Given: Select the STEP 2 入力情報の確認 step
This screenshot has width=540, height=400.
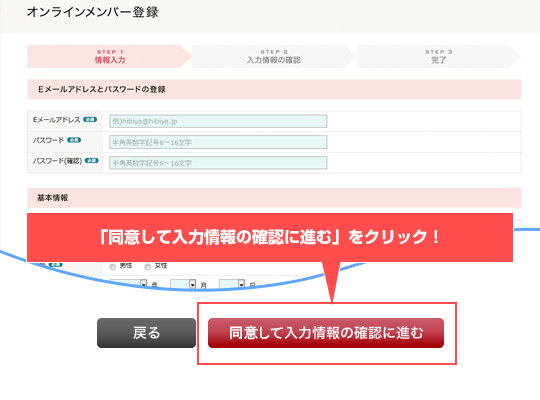Looking at the screenshot, I should point(274,56).
